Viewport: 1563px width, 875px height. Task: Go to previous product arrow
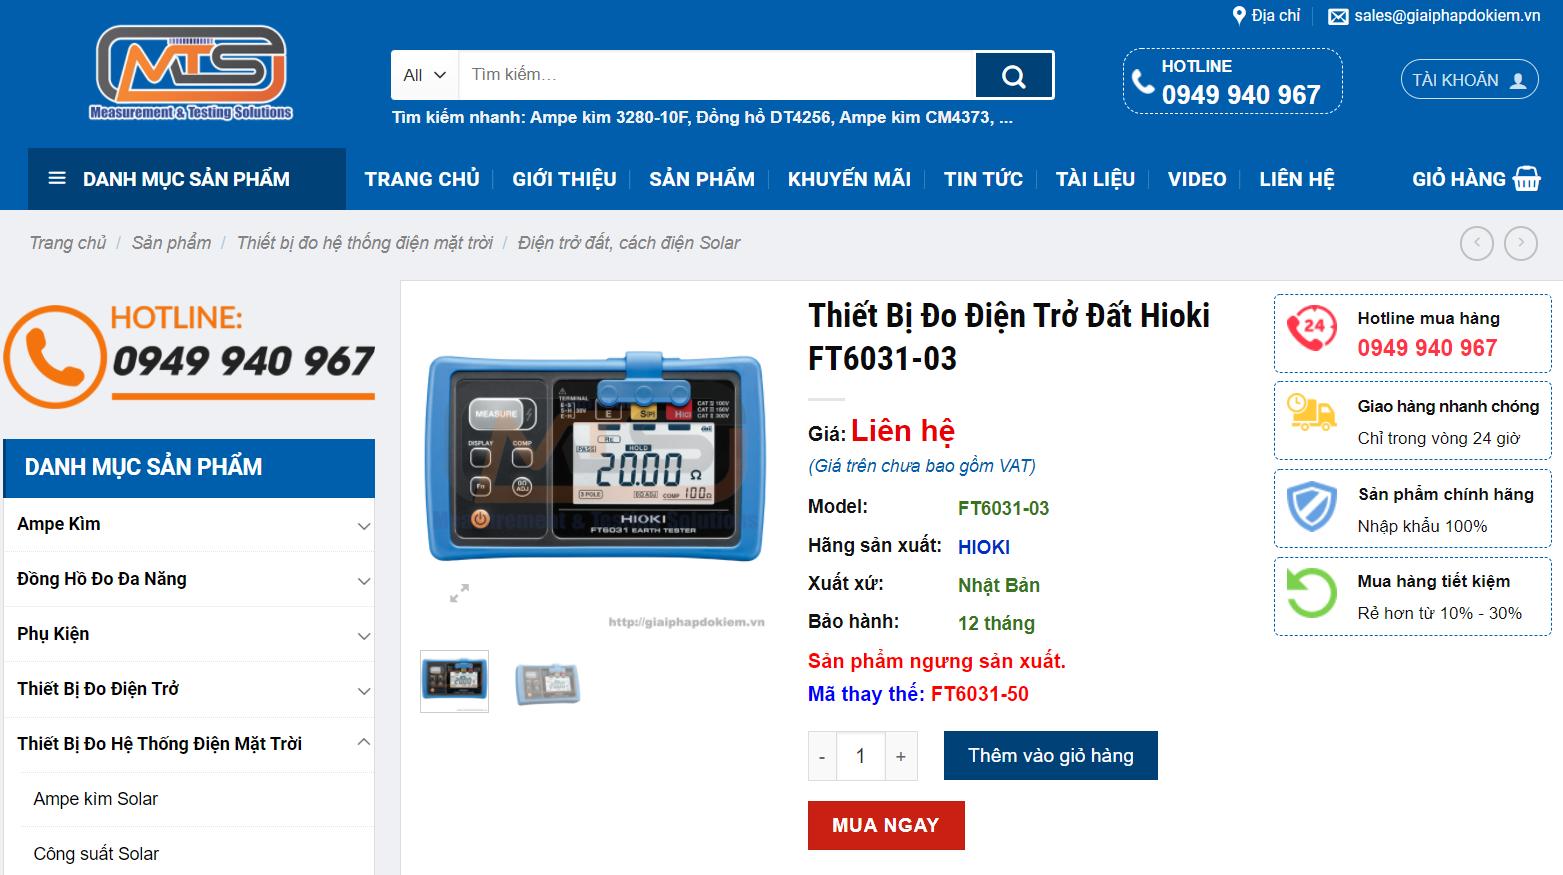(1477, 243)
